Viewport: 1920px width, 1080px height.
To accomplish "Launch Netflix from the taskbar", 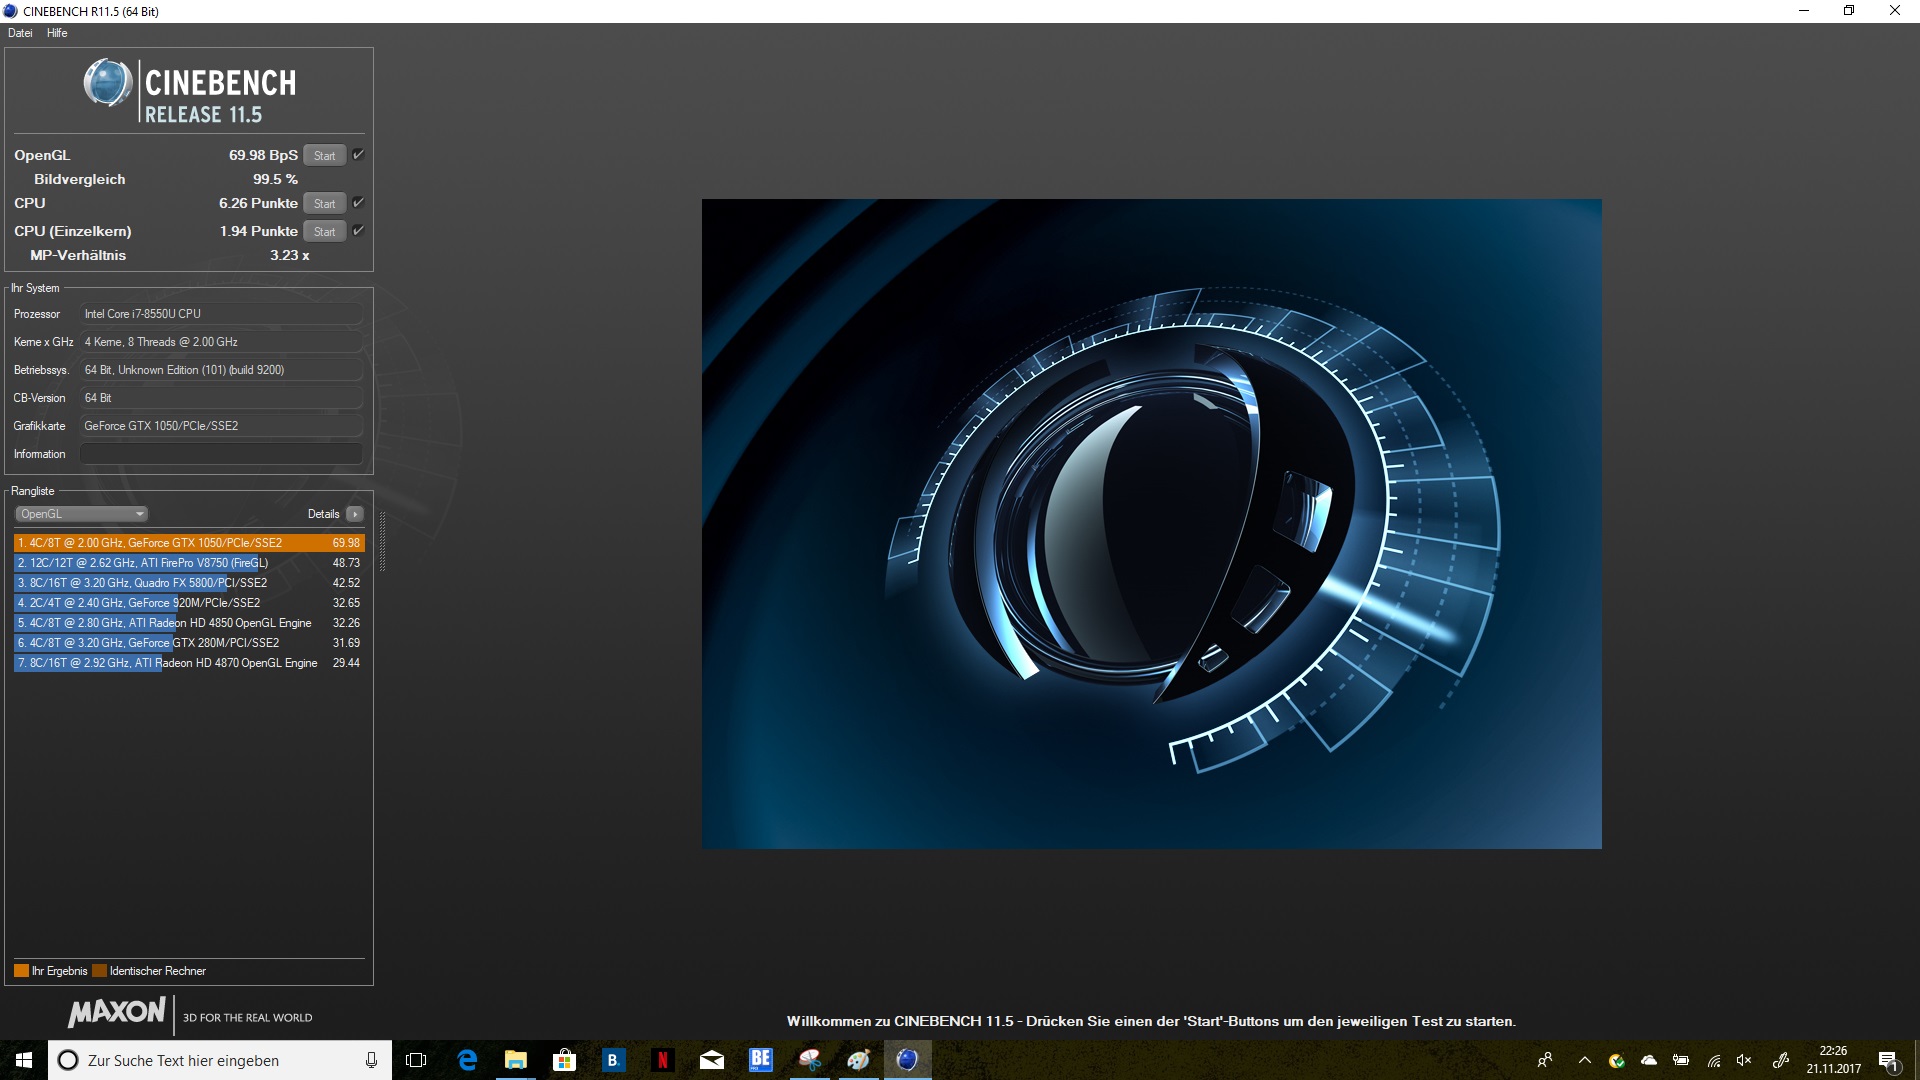I will (x=662, y=1060).
